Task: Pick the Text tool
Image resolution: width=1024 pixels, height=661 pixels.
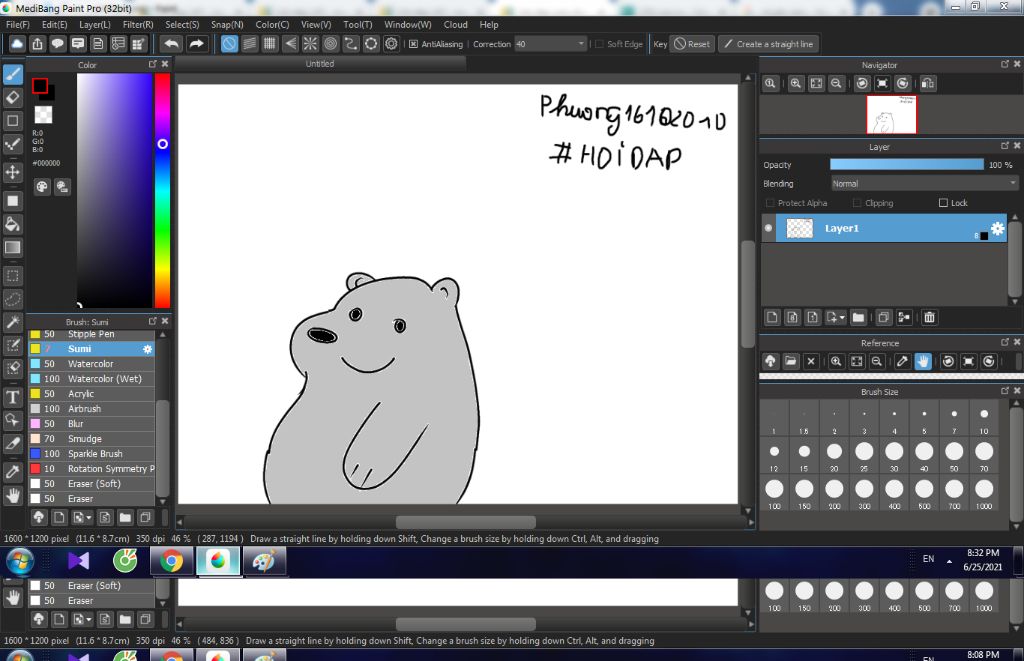Action: pos(13,397)
